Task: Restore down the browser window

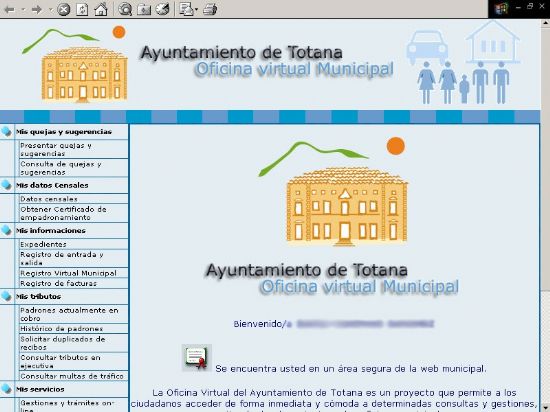Action: pos(530,7)
